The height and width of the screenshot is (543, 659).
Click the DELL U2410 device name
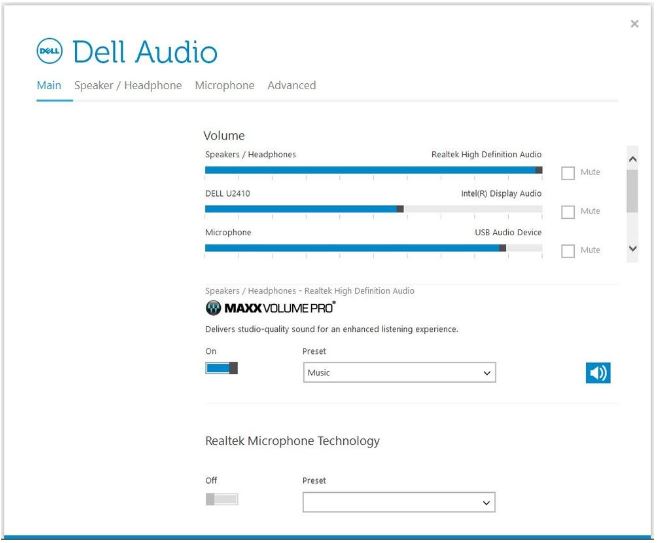[x=227, y=193]
